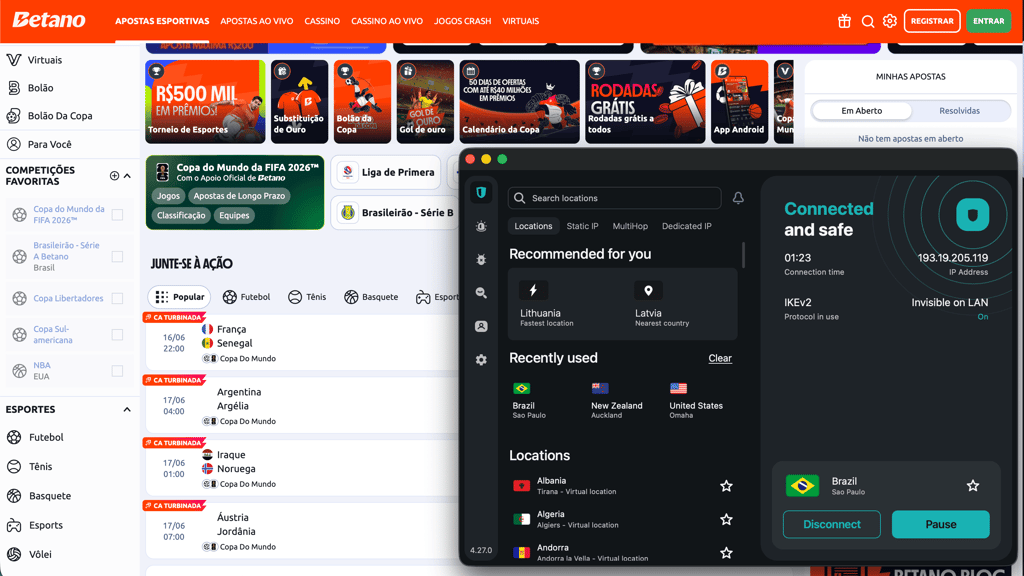
Task: Open the VPN antivirus bug icon in sidebar
Action: (x=481, y=260)
